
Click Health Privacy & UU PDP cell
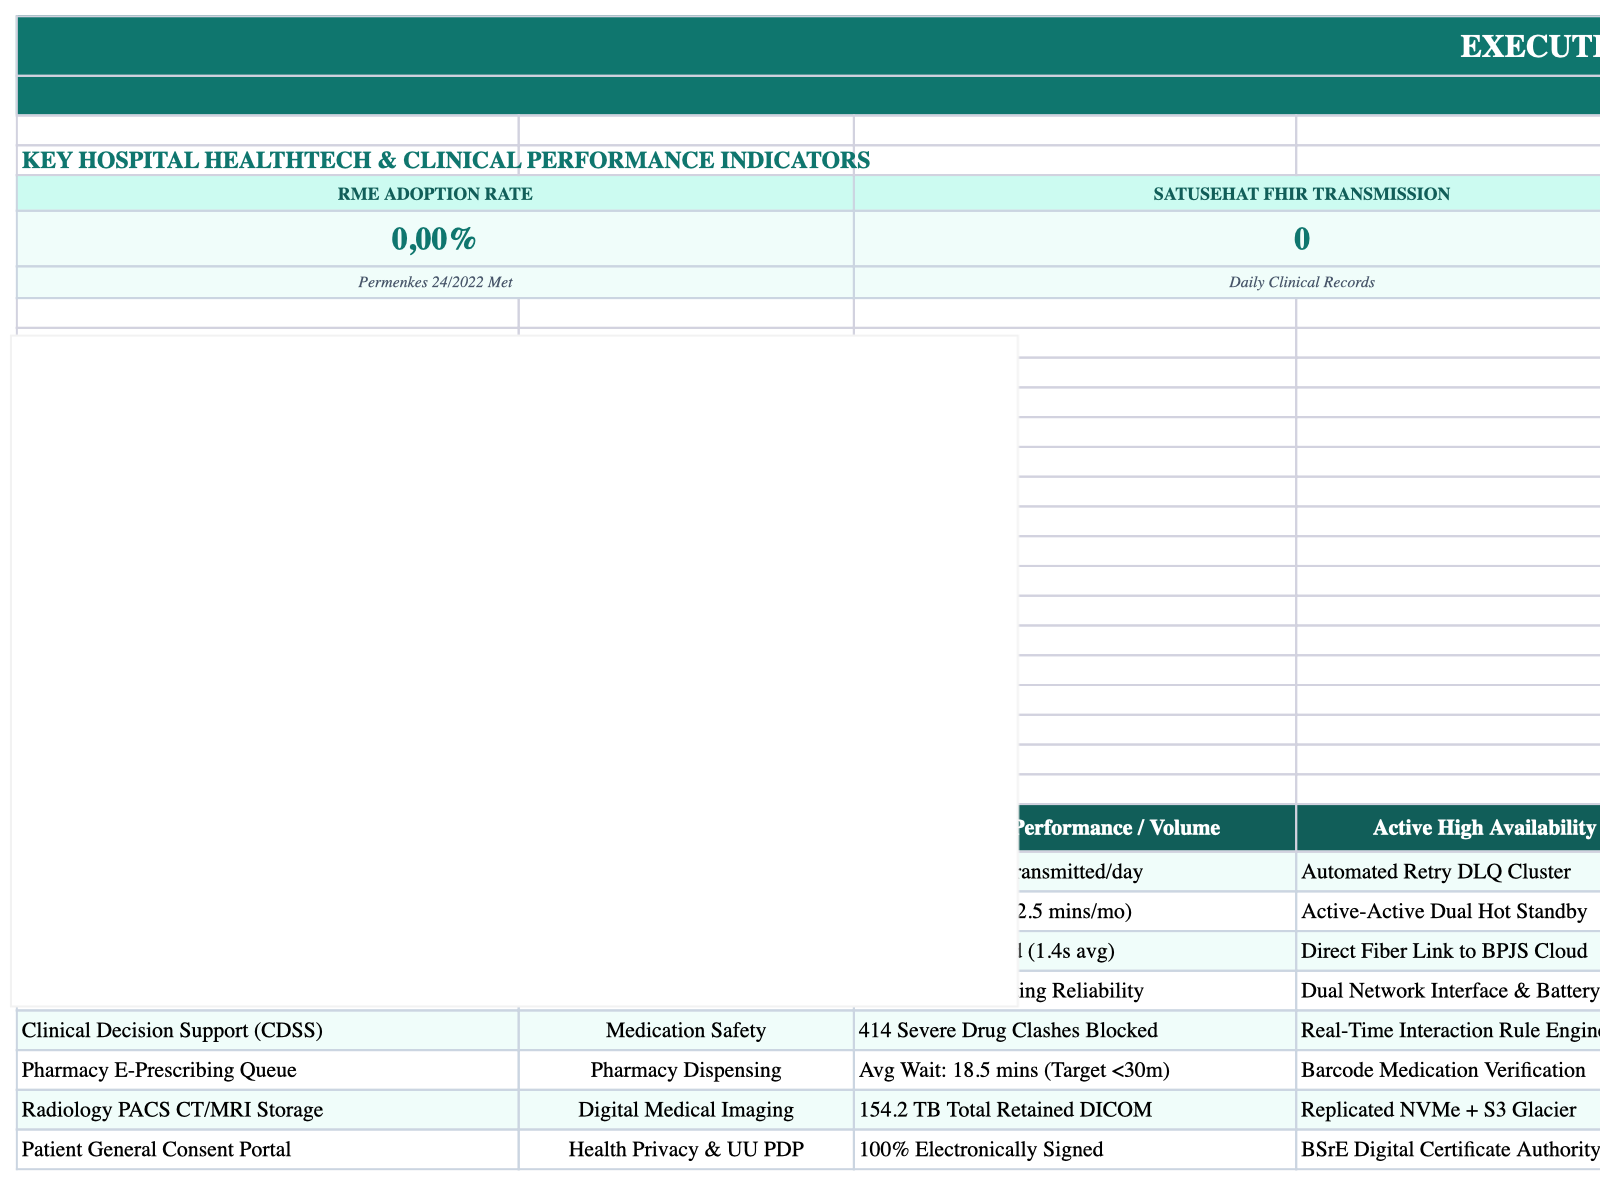pyautogui.click(x=686, y=1150)
